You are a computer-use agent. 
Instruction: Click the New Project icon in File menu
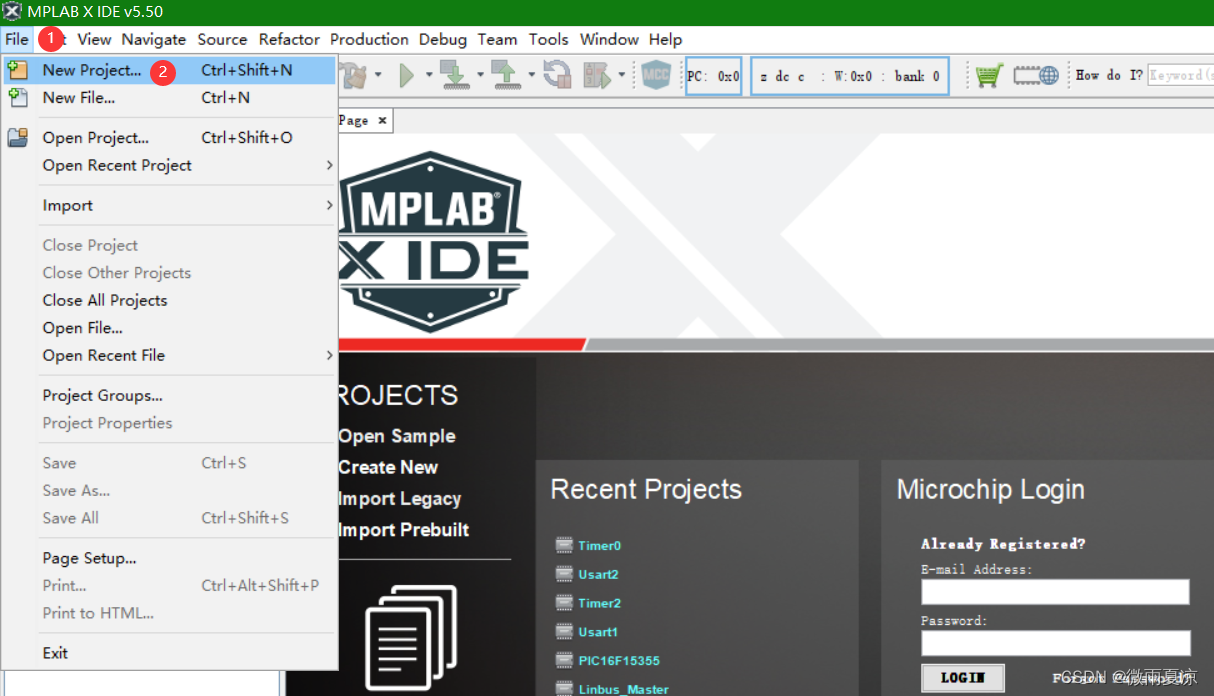(17, 70)
